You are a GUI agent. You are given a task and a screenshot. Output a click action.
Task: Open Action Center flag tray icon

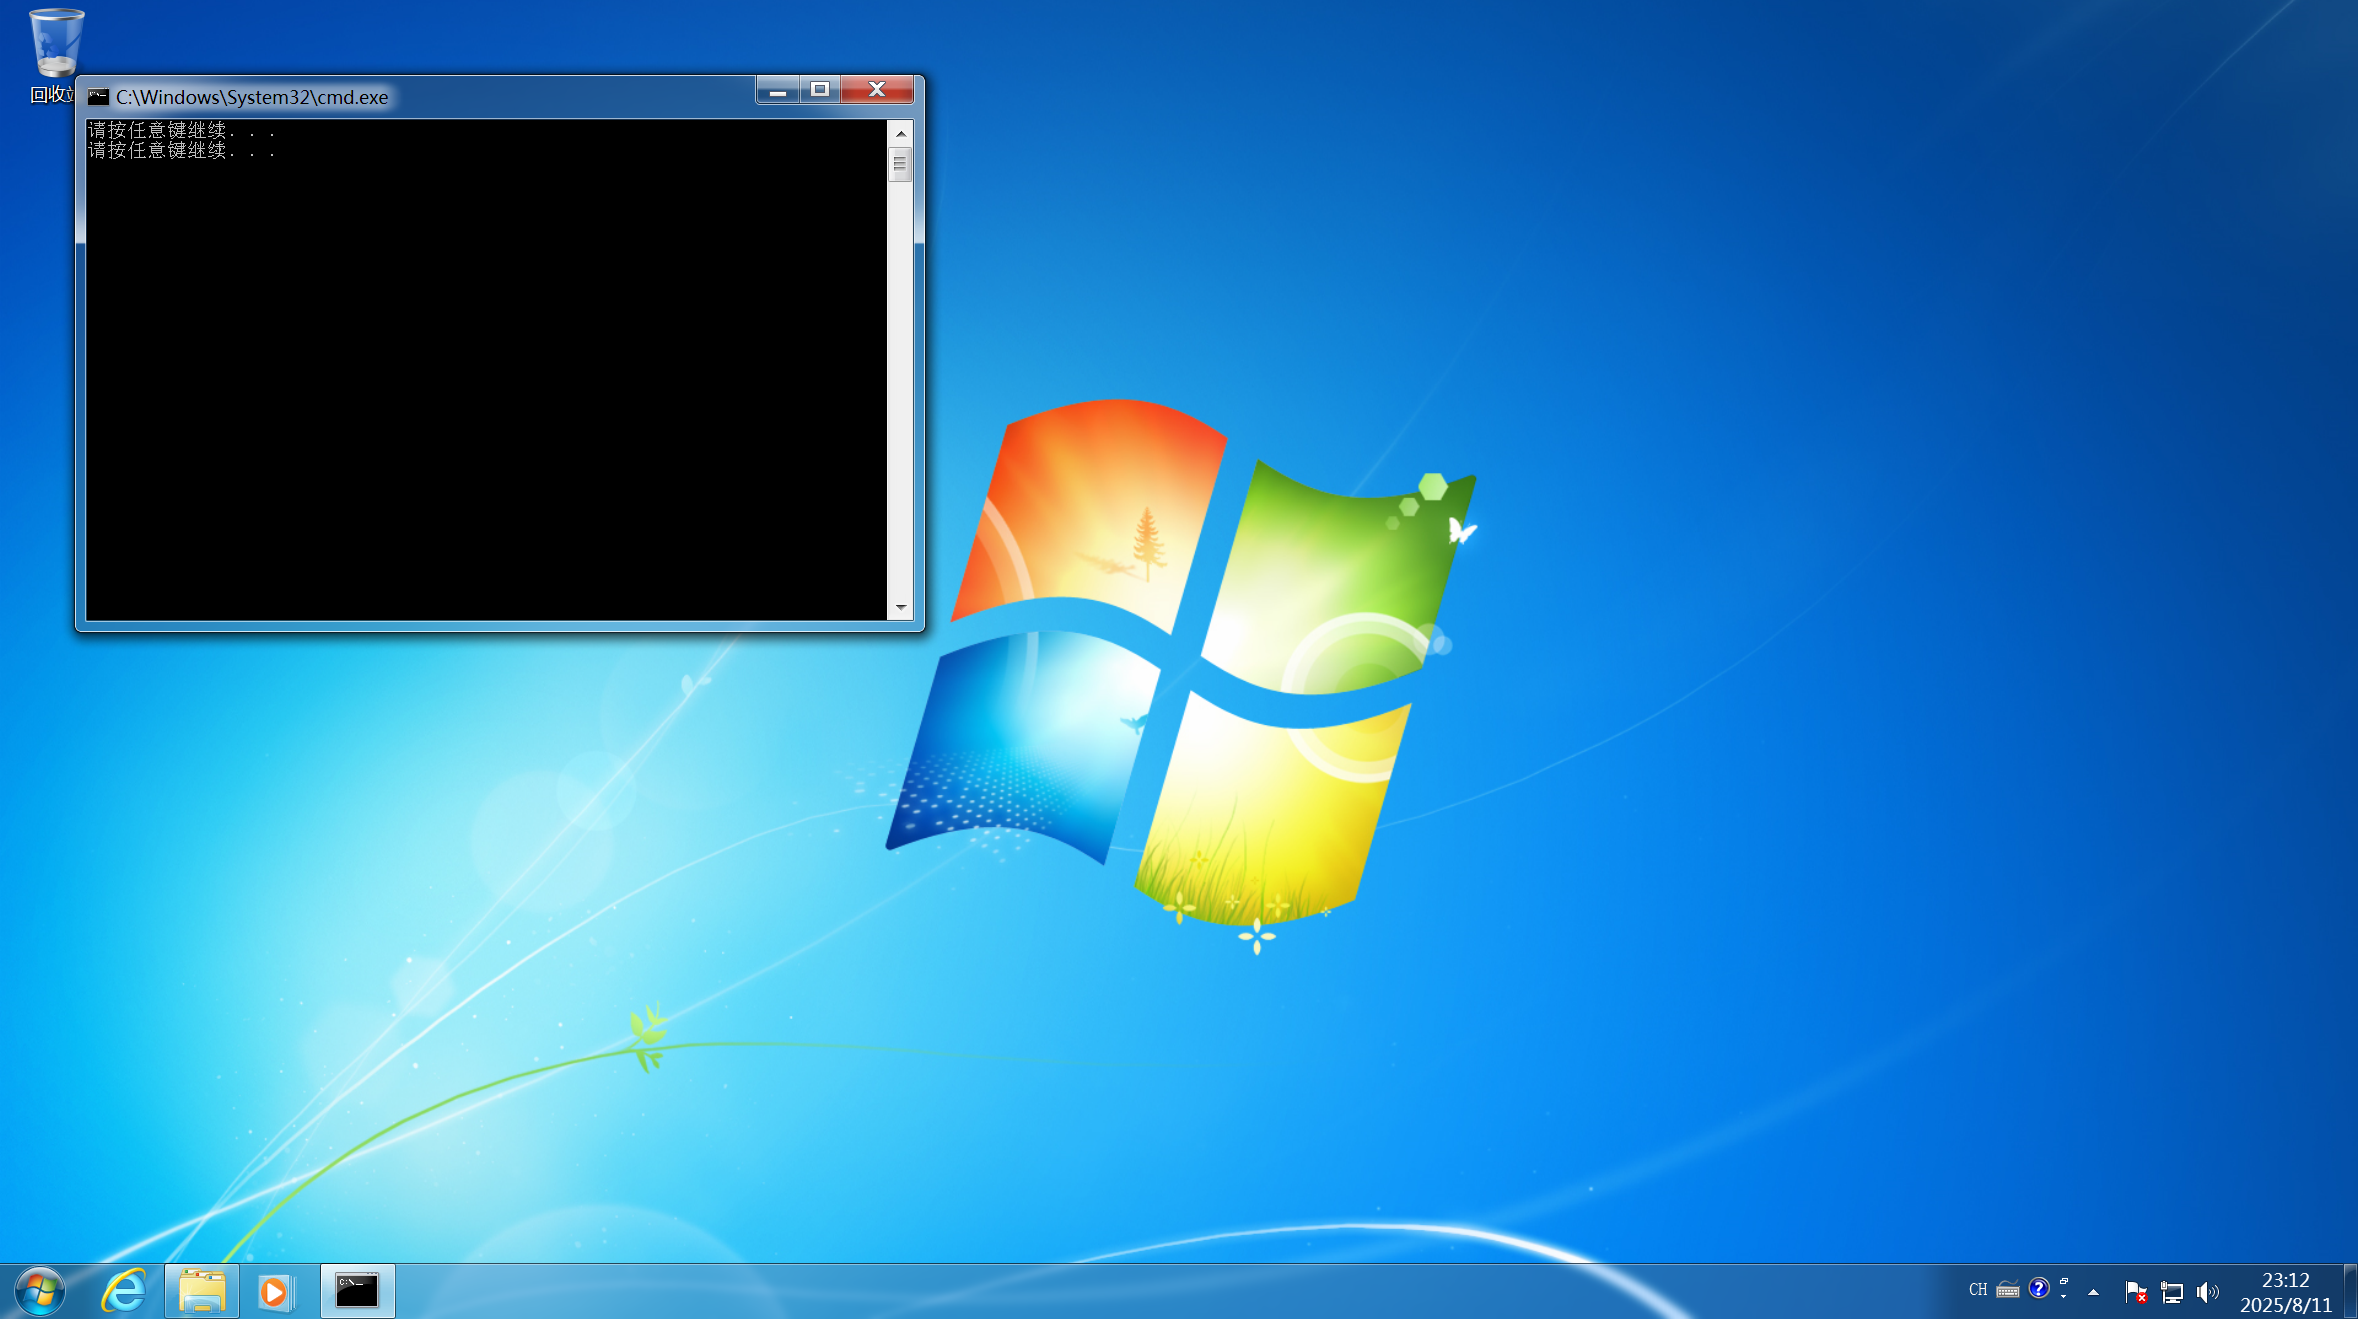point(2136,1292)
